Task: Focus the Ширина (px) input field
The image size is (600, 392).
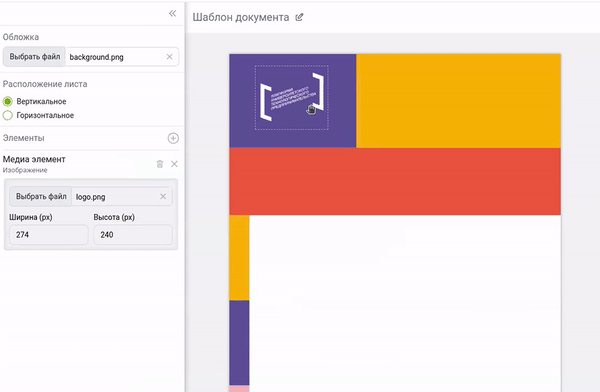Action: [49, 235]
